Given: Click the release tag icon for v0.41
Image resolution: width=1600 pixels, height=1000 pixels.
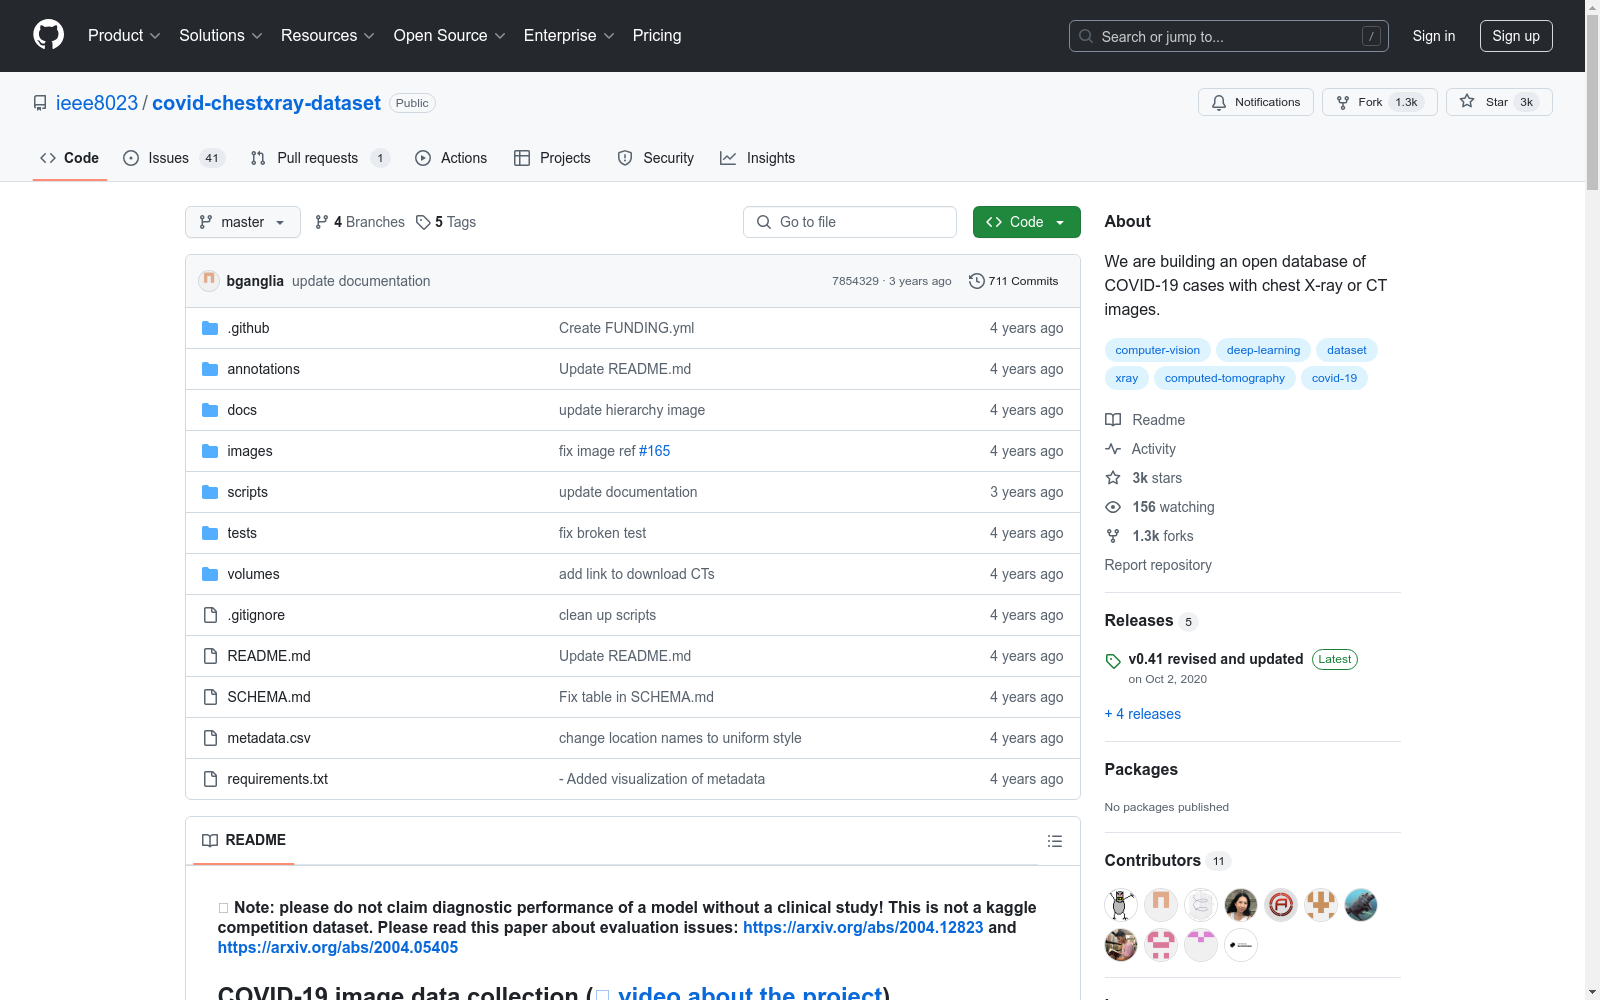Looking at the screenshot, I should click(x=1113, y=661).
